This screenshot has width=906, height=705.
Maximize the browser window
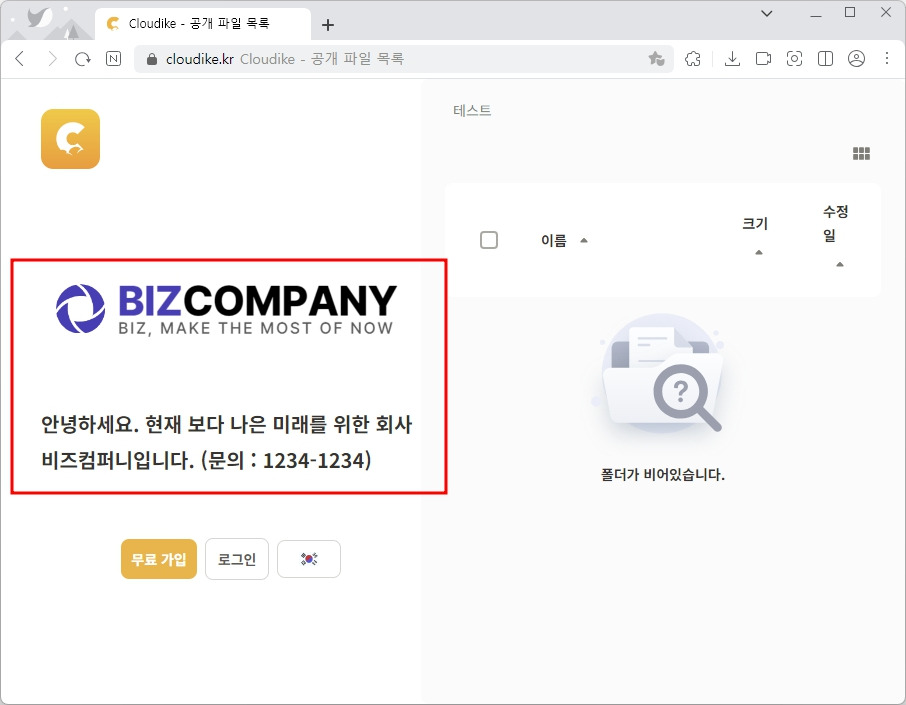coord(850,12)
